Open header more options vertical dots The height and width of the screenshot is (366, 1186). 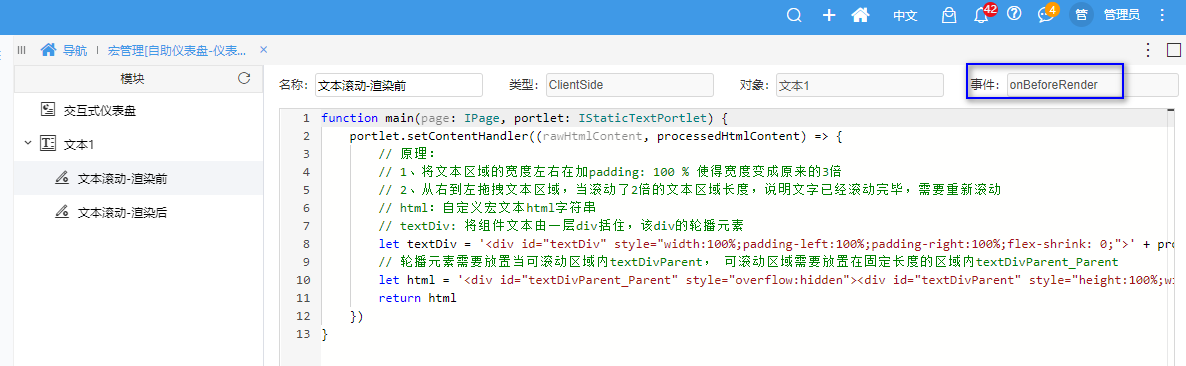[1161, 15]
